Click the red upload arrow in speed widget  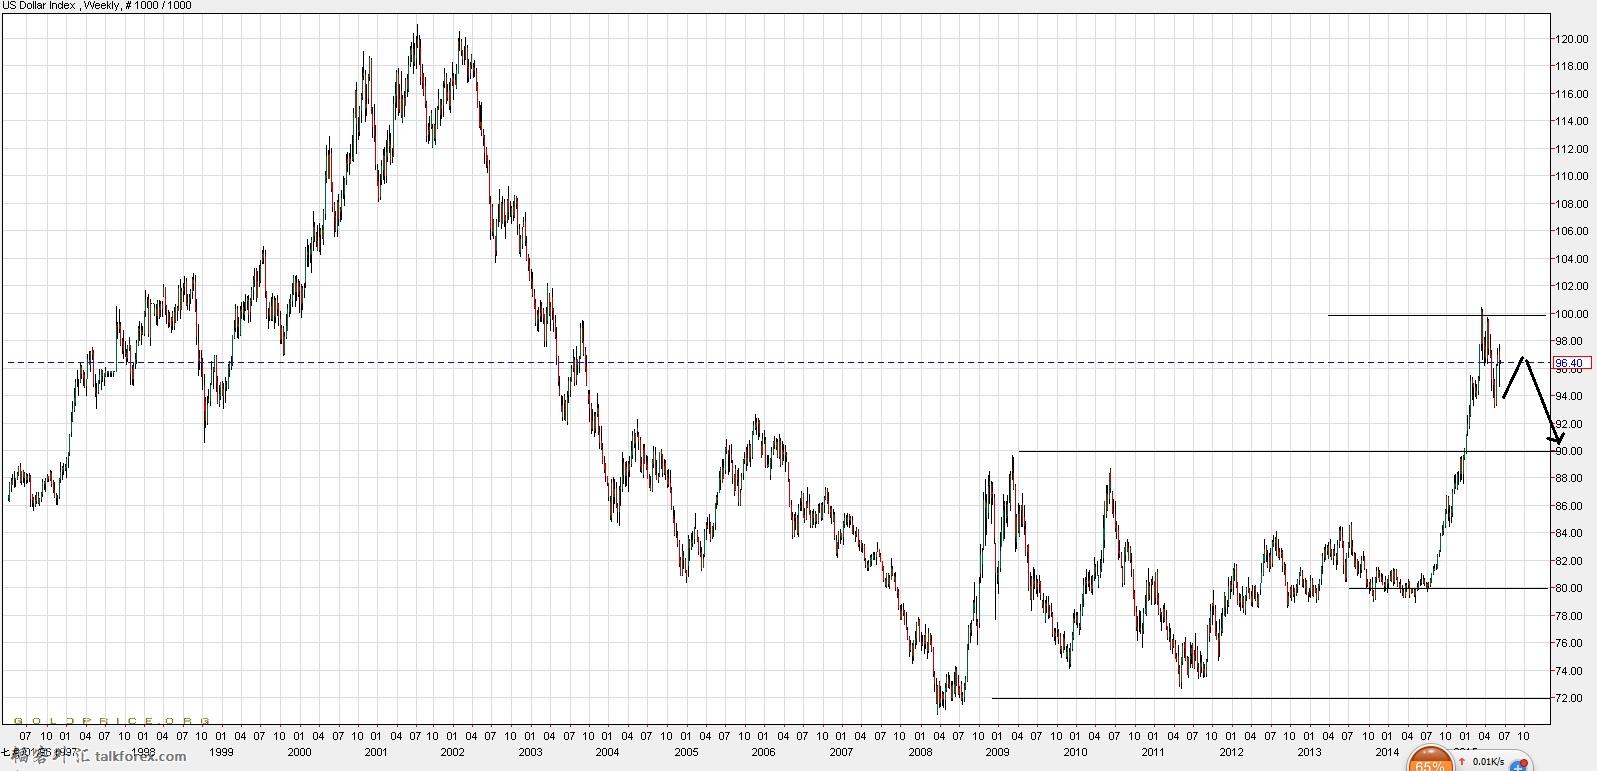1462,762
